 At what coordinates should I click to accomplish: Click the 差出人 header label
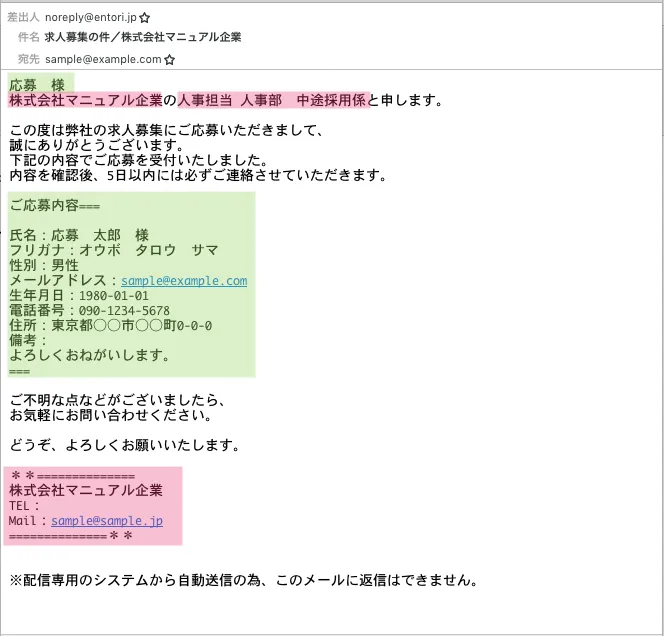pos(23,18)
